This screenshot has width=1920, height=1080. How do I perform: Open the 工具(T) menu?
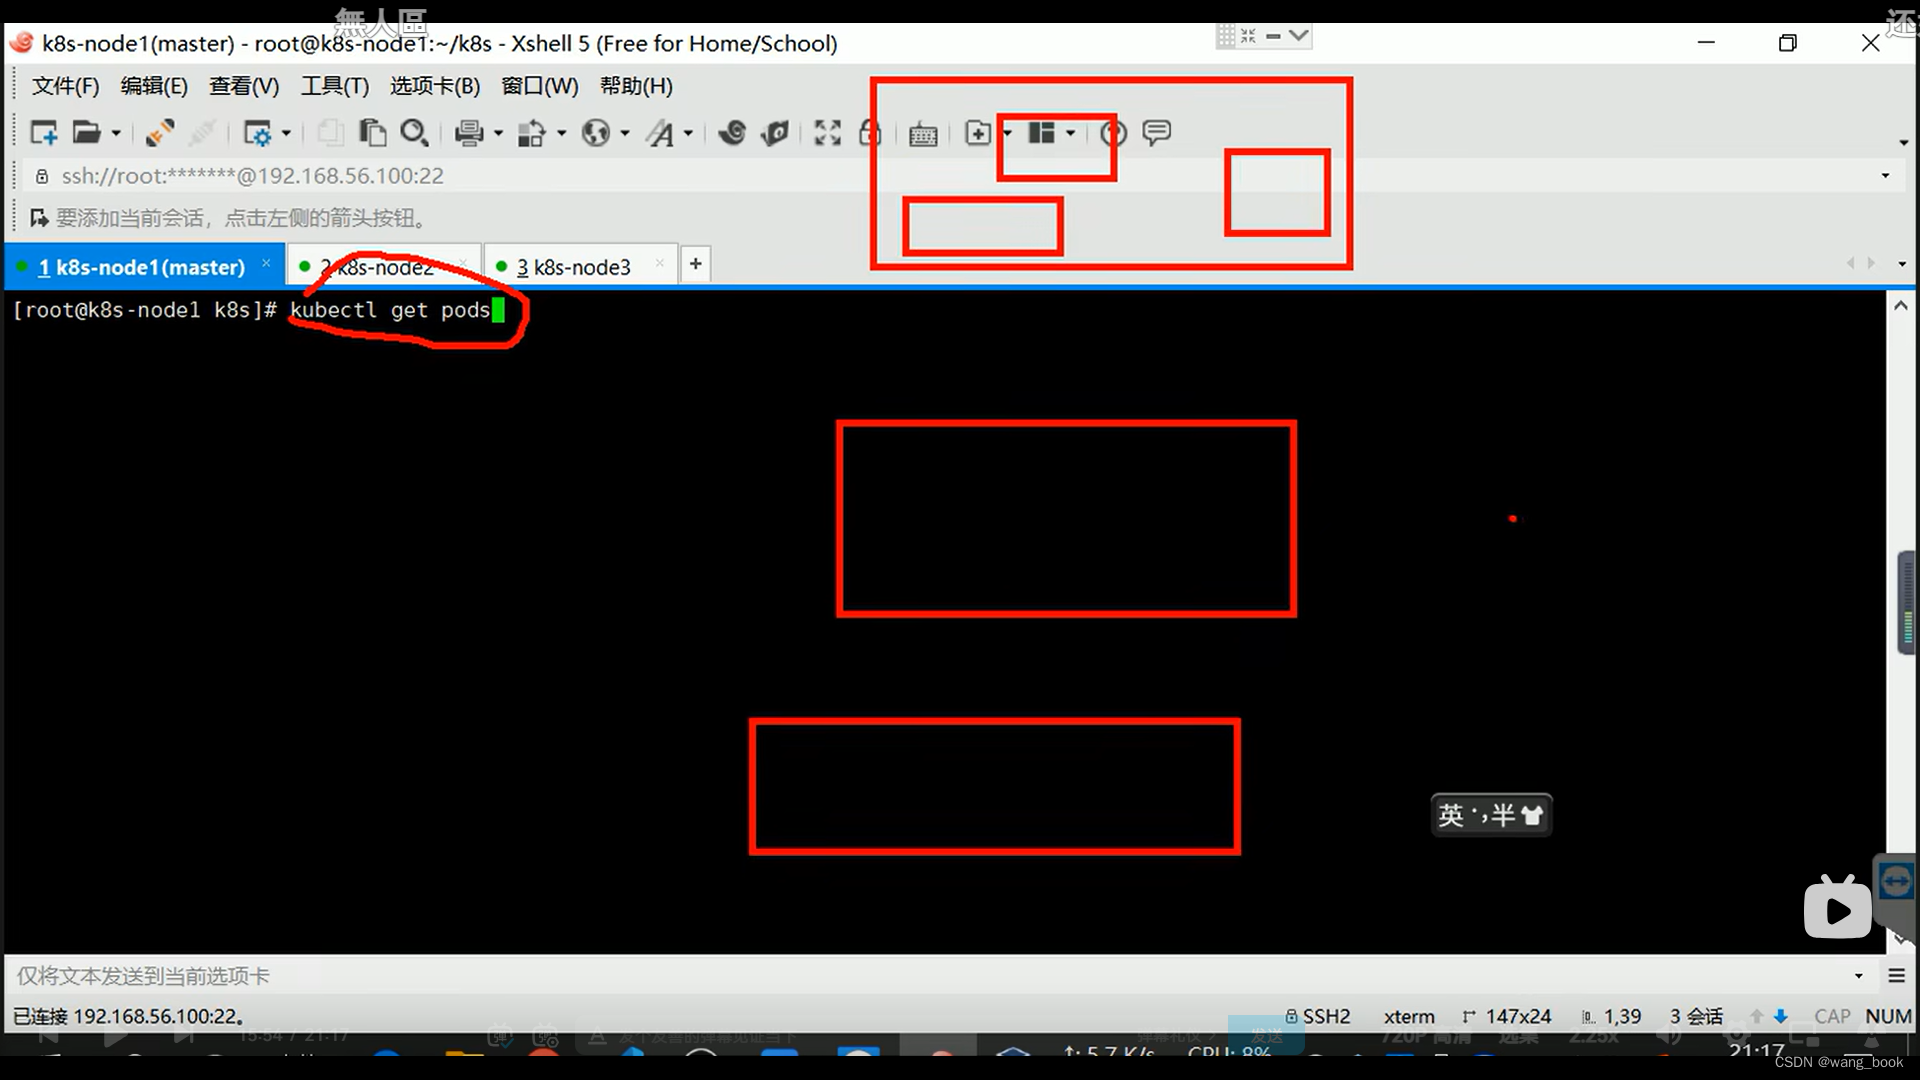(335, 86)
